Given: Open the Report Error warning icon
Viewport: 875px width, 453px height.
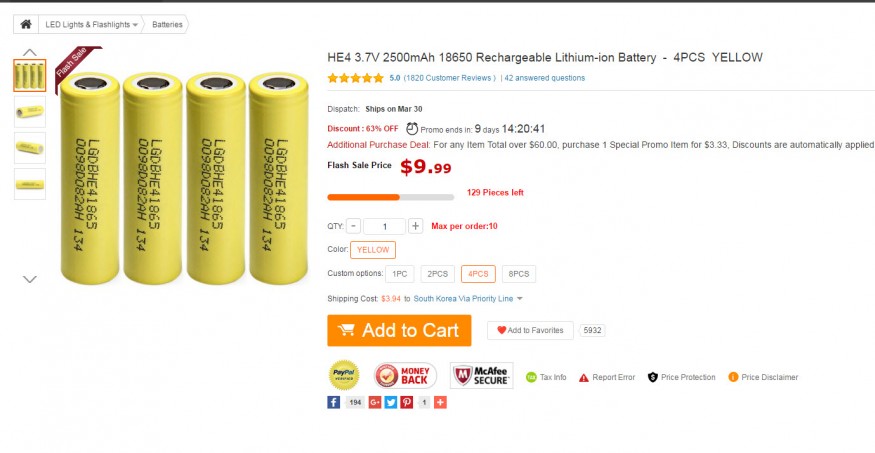Looking at the screenshot, I should 584,378.
